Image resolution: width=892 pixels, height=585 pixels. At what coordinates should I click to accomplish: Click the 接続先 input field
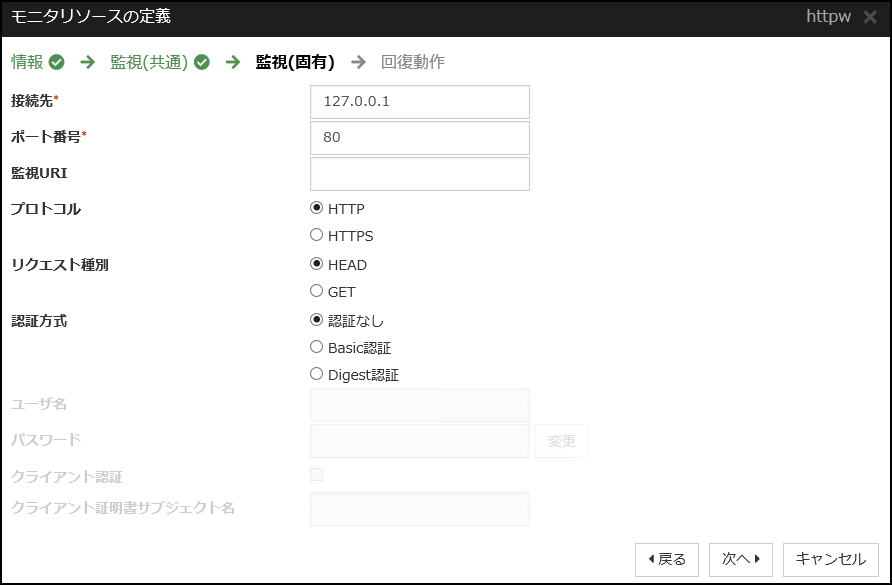(420, 102)
